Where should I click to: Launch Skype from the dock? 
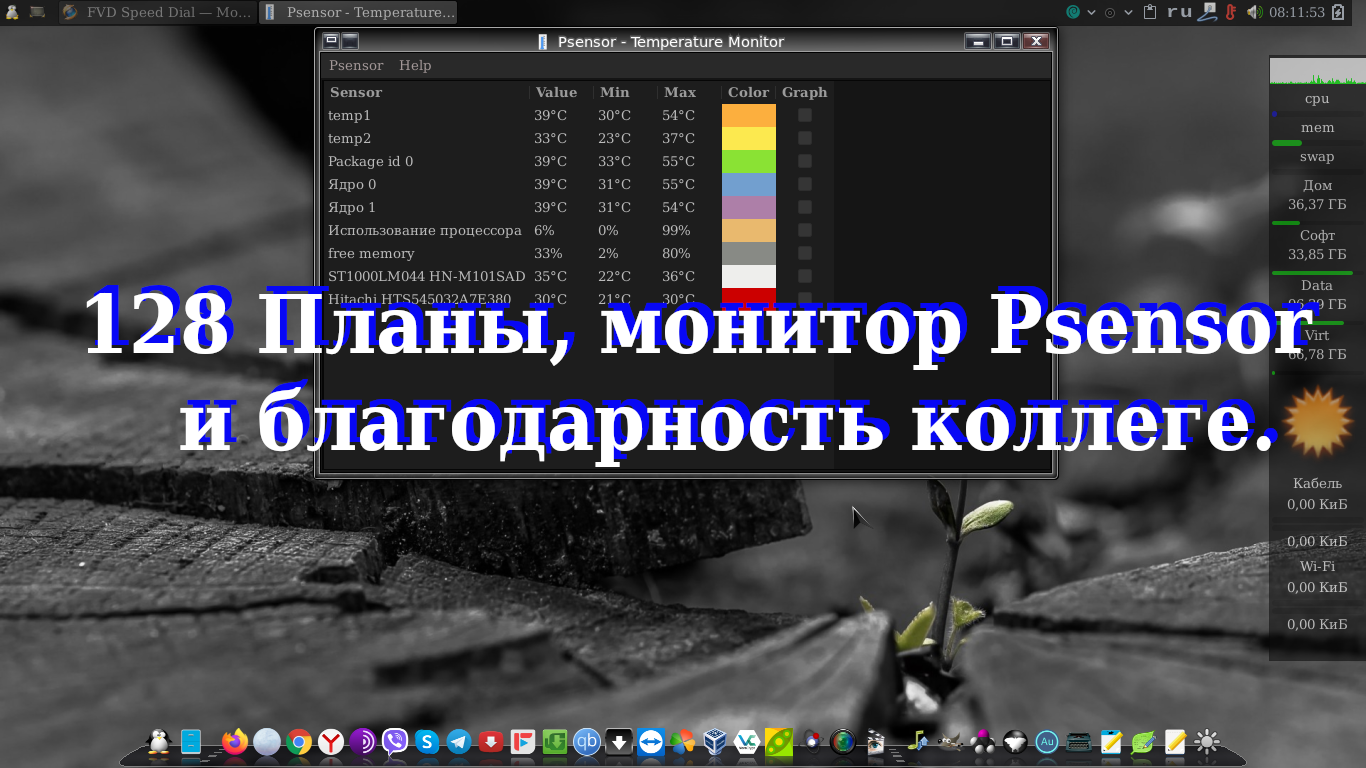[427, 741]
